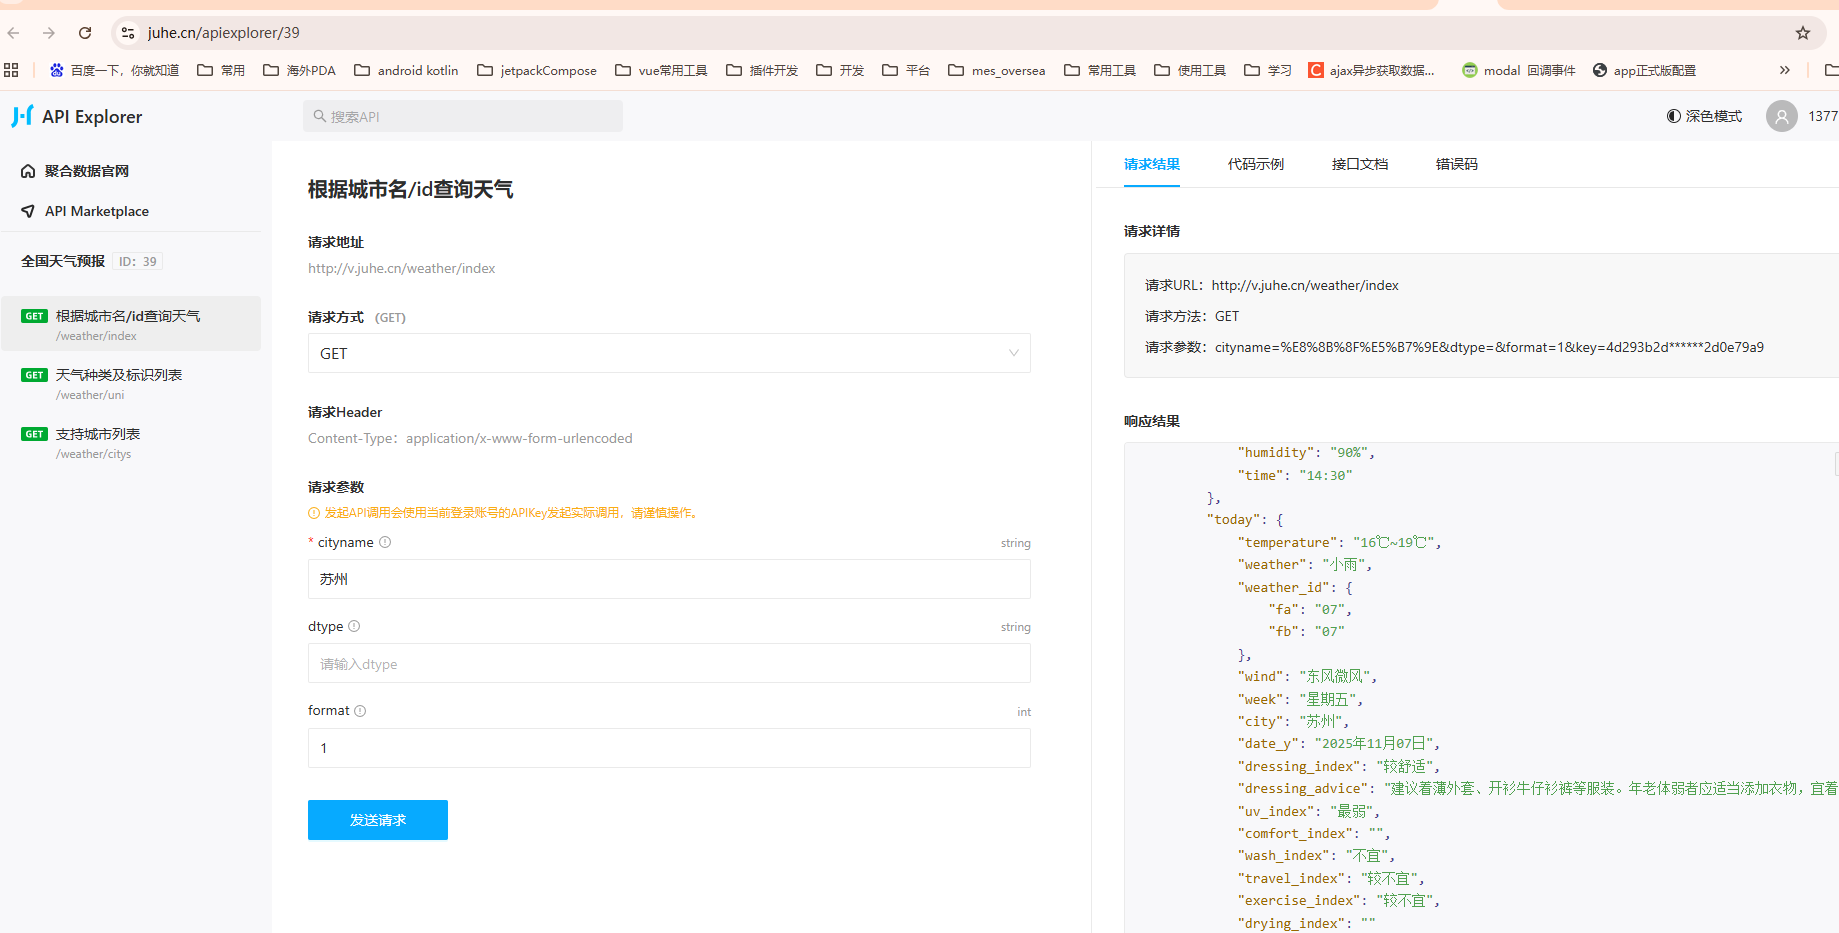The height and width of the screenshot is (933, 1839).
Task: Open the 插件开发 bookmarks folder
Action: tap(762, 70)
